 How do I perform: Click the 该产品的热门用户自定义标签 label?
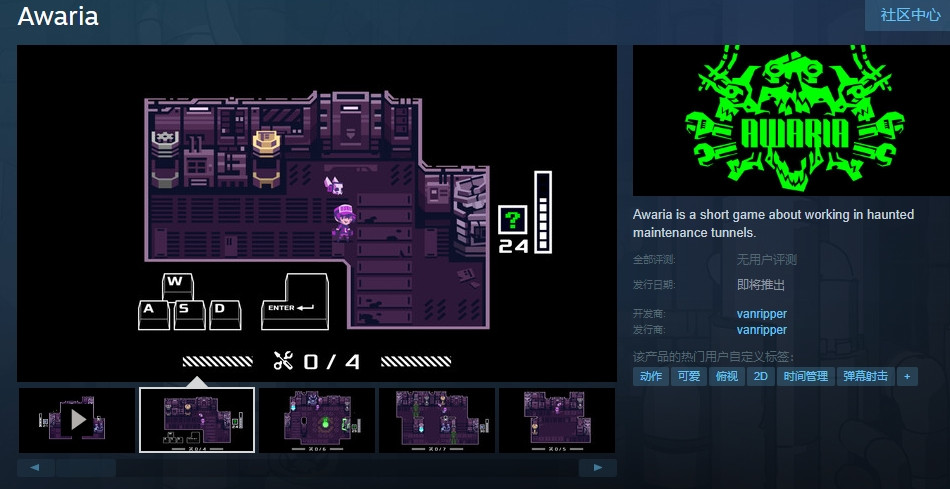[714, 356]
